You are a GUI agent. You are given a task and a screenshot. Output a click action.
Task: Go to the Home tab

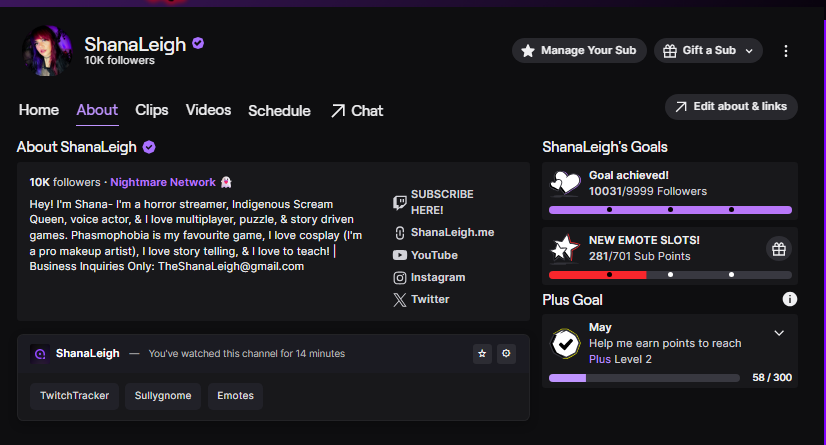tap(39, 110)
